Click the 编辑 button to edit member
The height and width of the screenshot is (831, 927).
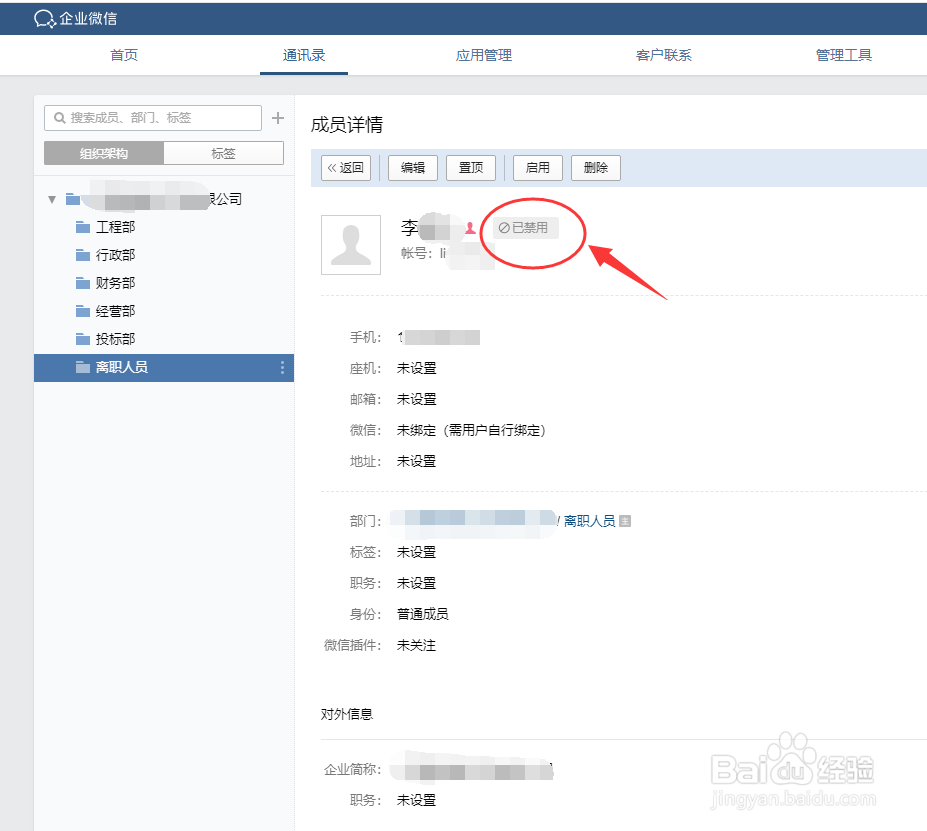(412, 168)
